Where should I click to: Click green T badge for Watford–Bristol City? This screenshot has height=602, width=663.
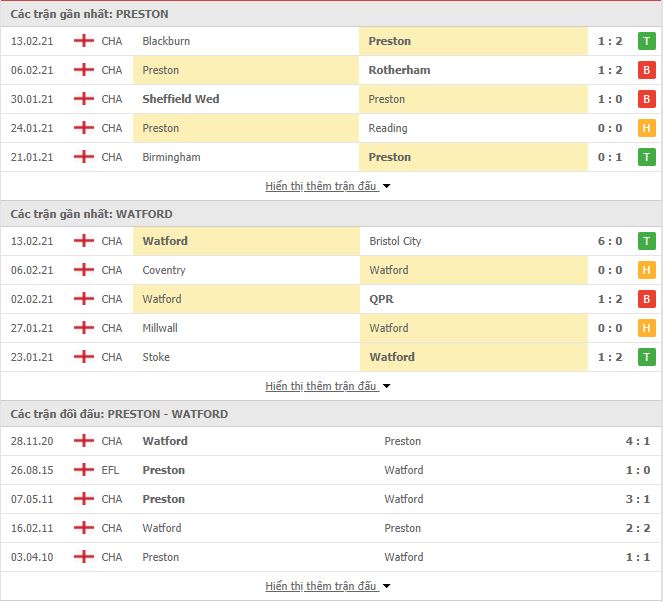click(647, 241)
